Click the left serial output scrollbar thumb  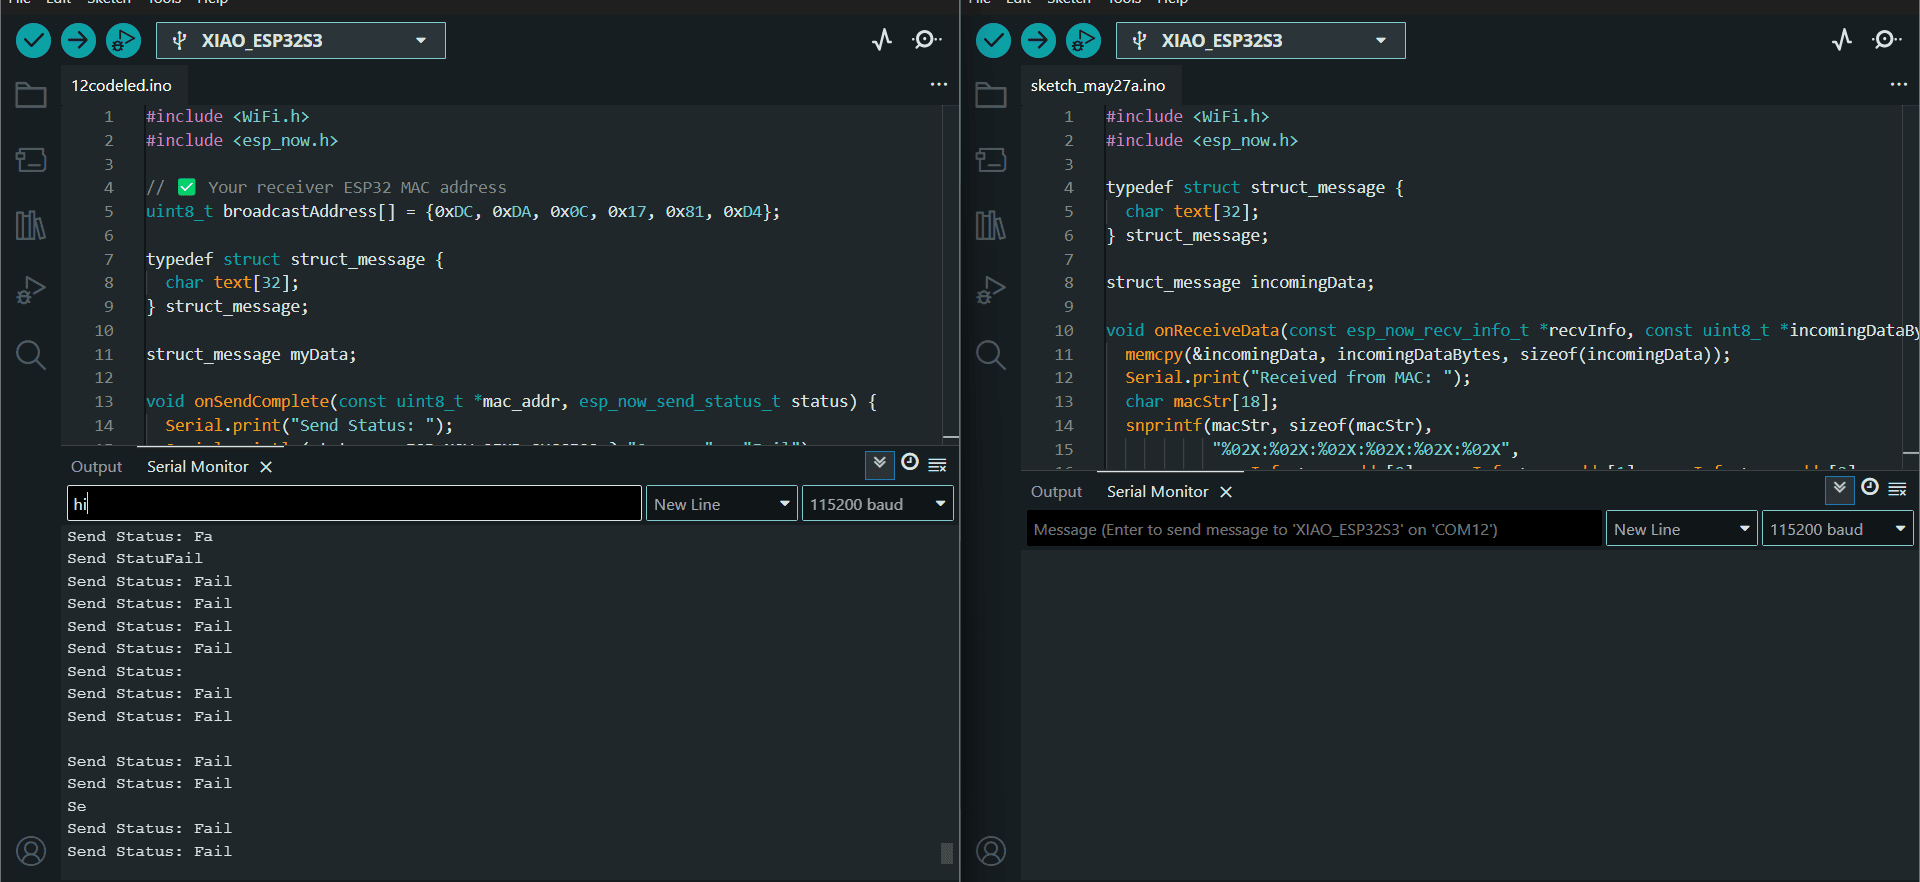pyautogui.click(x=947, y=853)
